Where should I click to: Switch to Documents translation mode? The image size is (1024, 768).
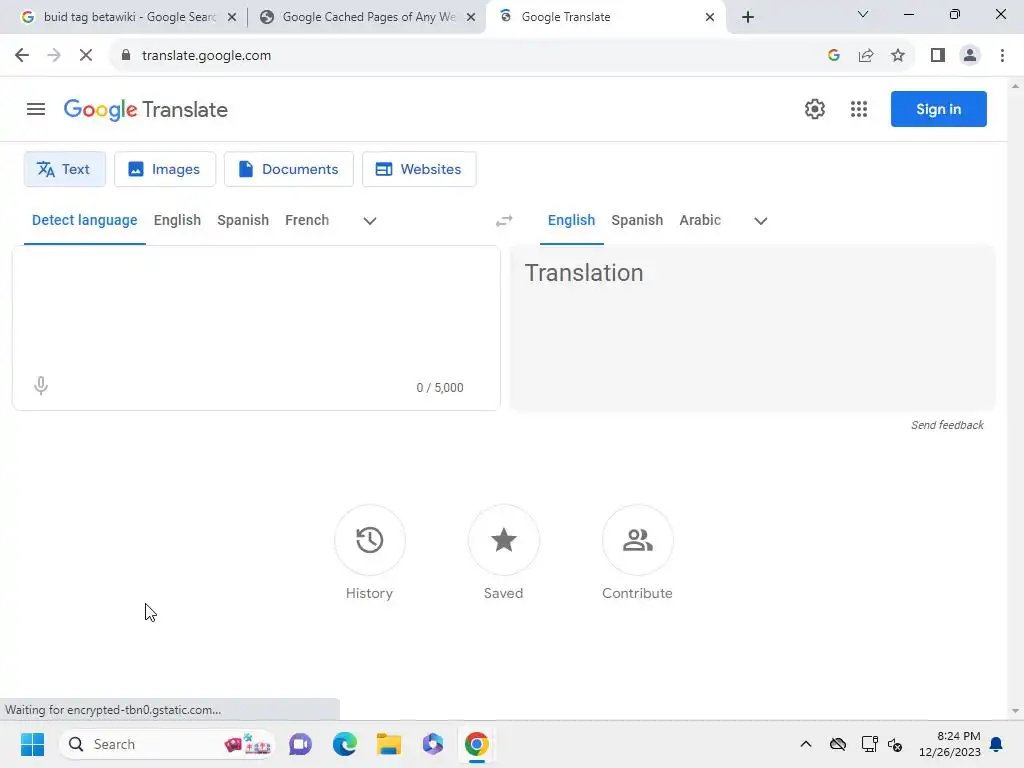coord(289,169)
